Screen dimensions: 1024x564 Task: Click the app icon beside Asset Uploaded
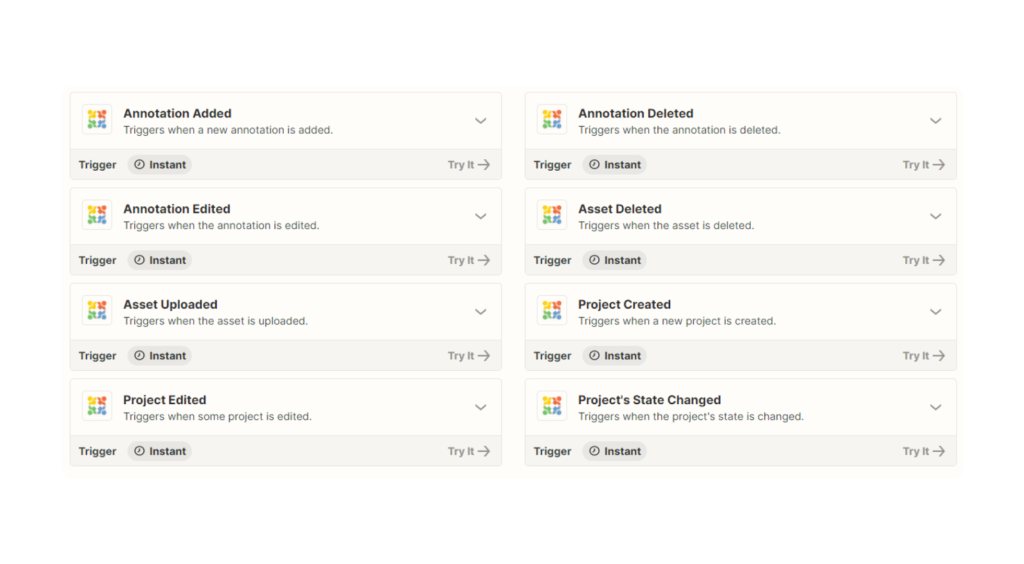[x=97, y=310]
